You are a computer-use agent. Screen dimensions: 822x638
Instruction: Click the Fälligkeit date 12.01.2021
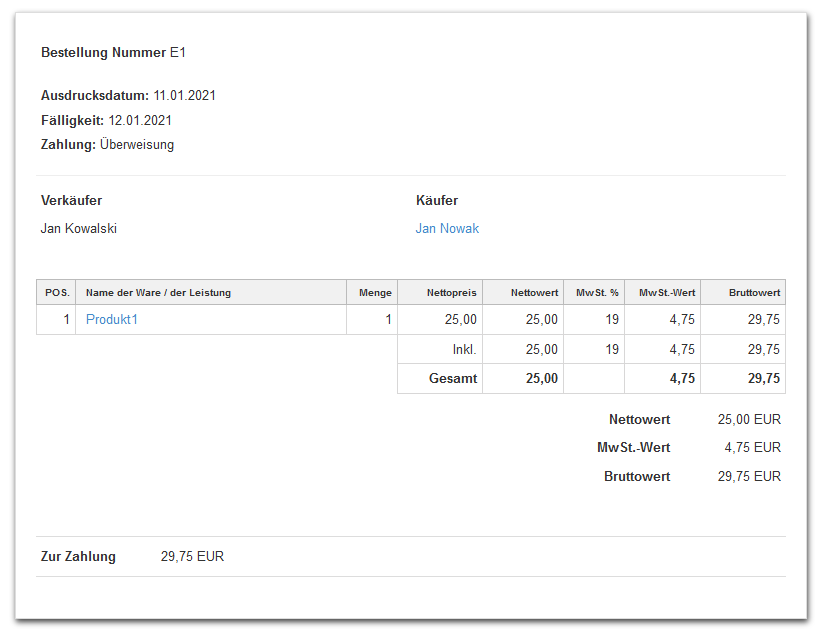140,121
